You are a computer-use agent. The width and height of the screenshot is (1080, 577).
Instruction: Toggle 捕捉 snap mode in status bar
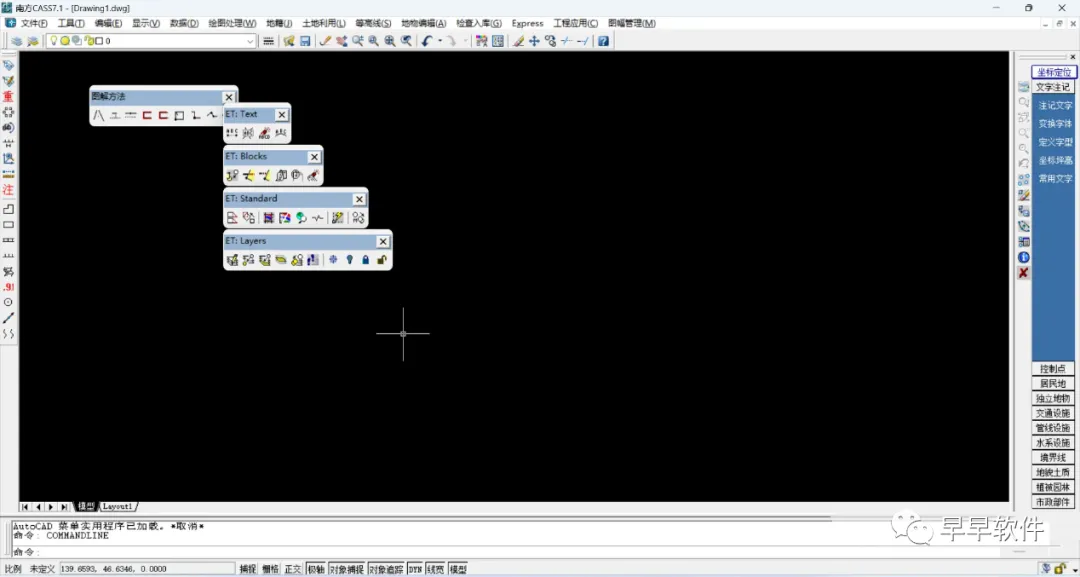tap(248, 569)
